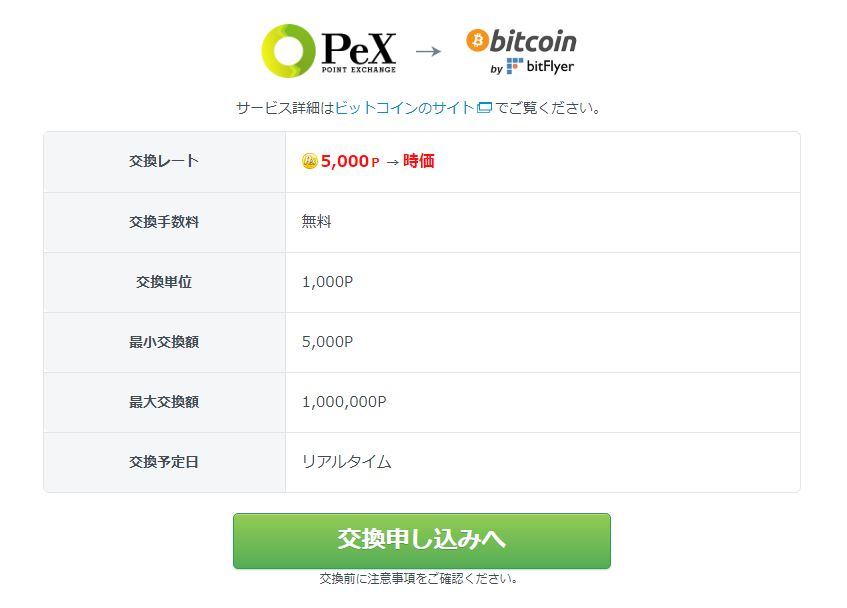Click the 無料 fee value

pyautogui.click(x=317, y=221)
